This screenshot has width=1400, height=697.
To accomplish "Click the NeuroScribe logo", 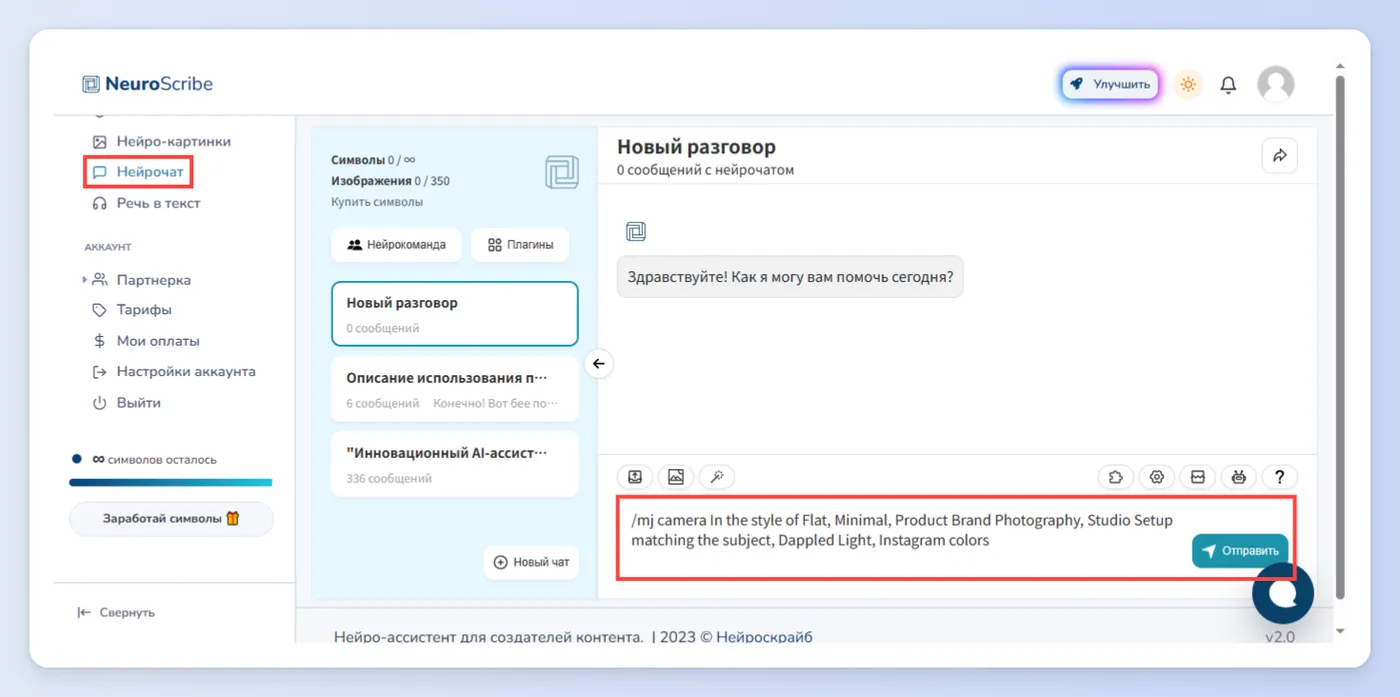I will coord(148,84).
